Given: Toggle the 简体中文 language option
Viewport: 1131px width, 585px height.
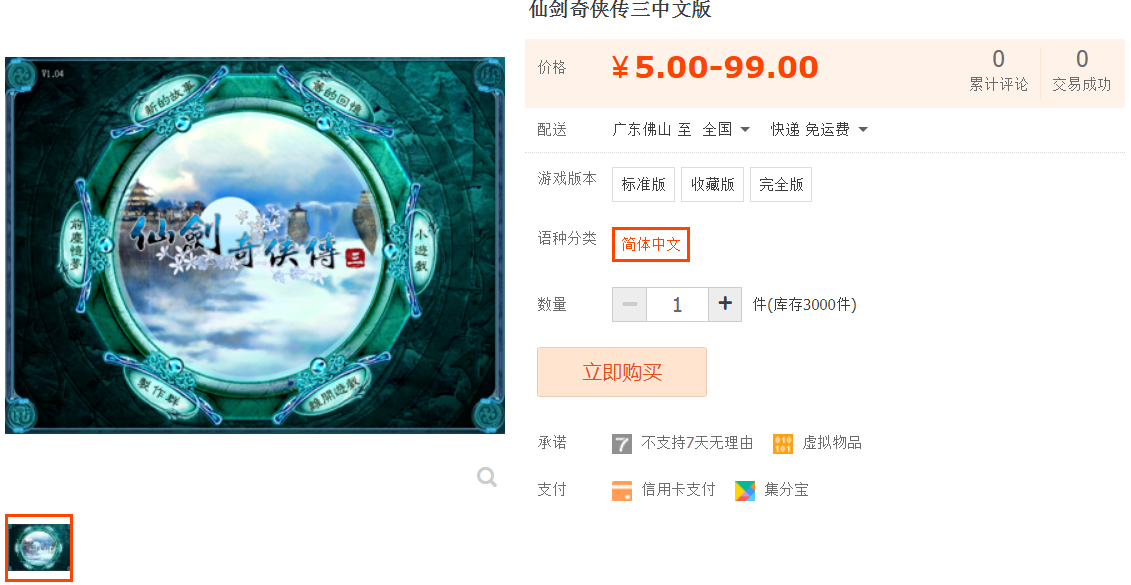Looking at the screenshot, I should tap(651, 245).
